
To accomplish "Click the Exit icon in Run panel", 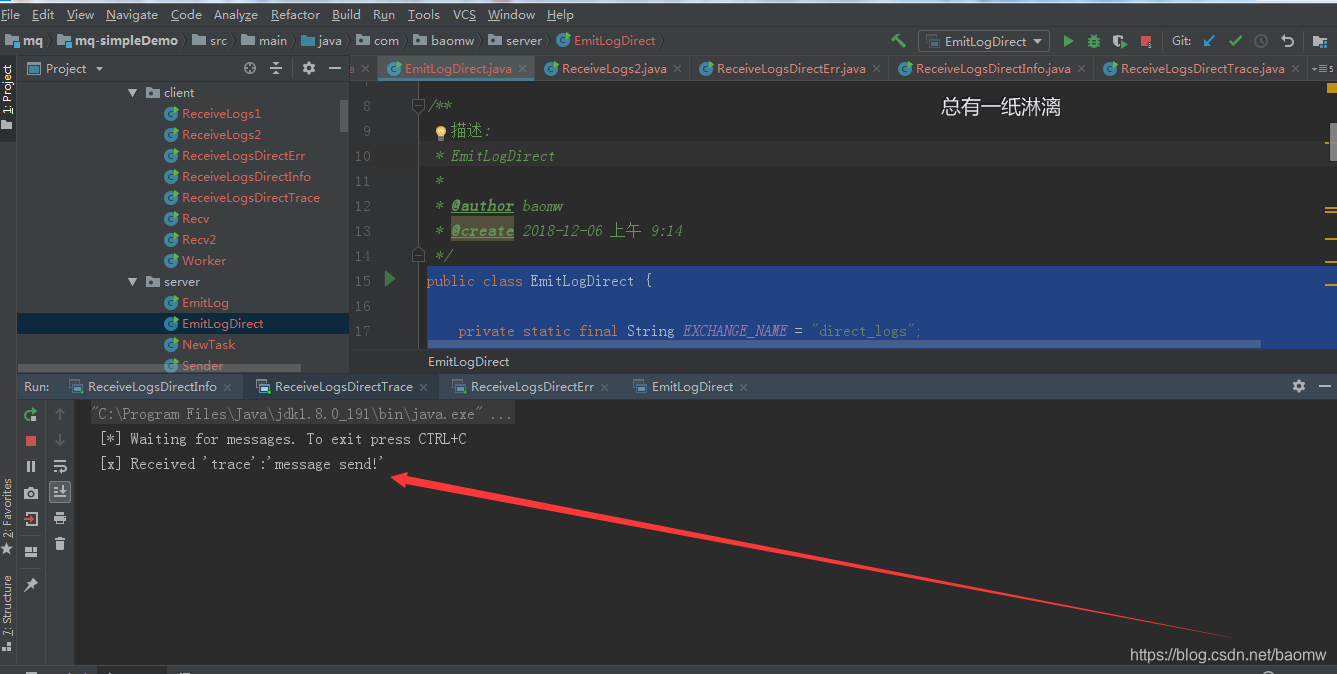I will pyautogui.click(x=31, y=519).
